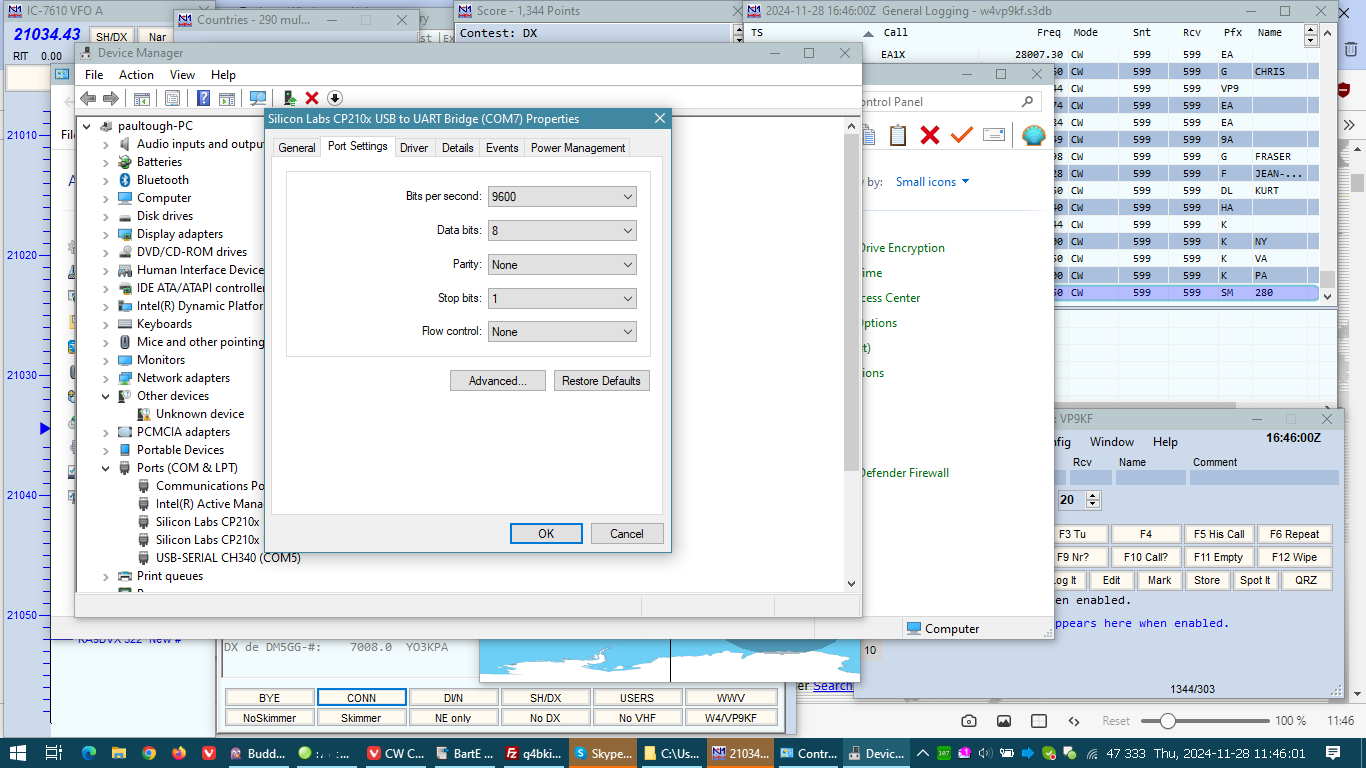
Task: Collapse Other devices node
Action: pyautogui.click(x=106, y=396)
